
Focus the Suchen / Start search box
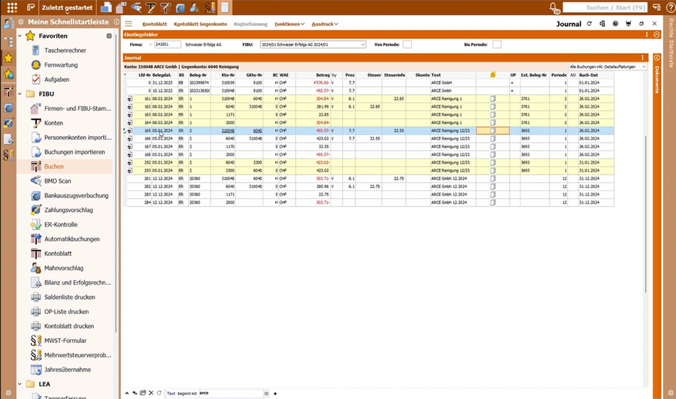[x=605, y=7]
